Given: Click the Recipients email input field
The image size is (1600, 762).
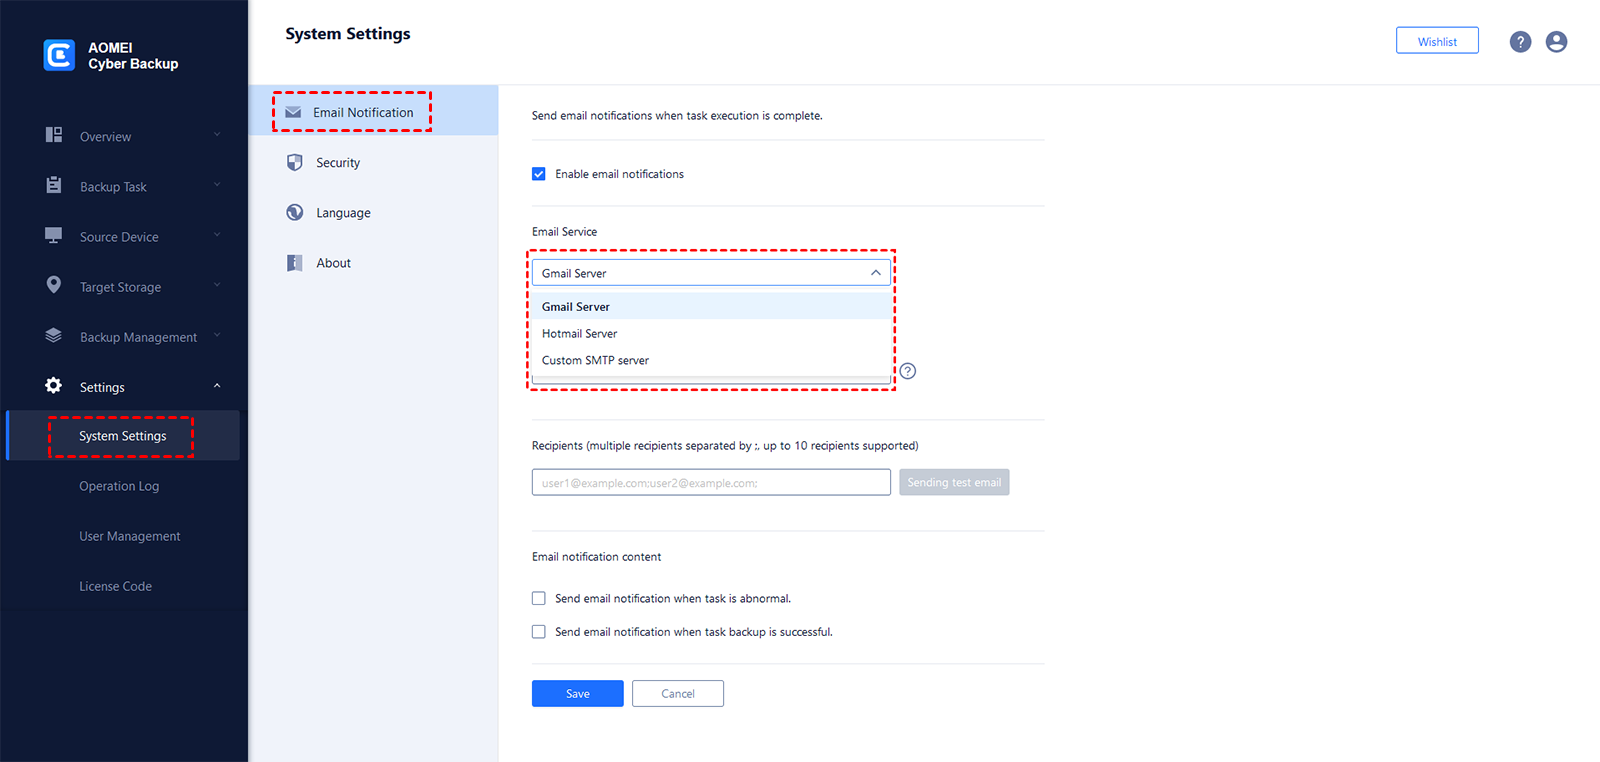Looking at the screenshot, I should point(710,483).
